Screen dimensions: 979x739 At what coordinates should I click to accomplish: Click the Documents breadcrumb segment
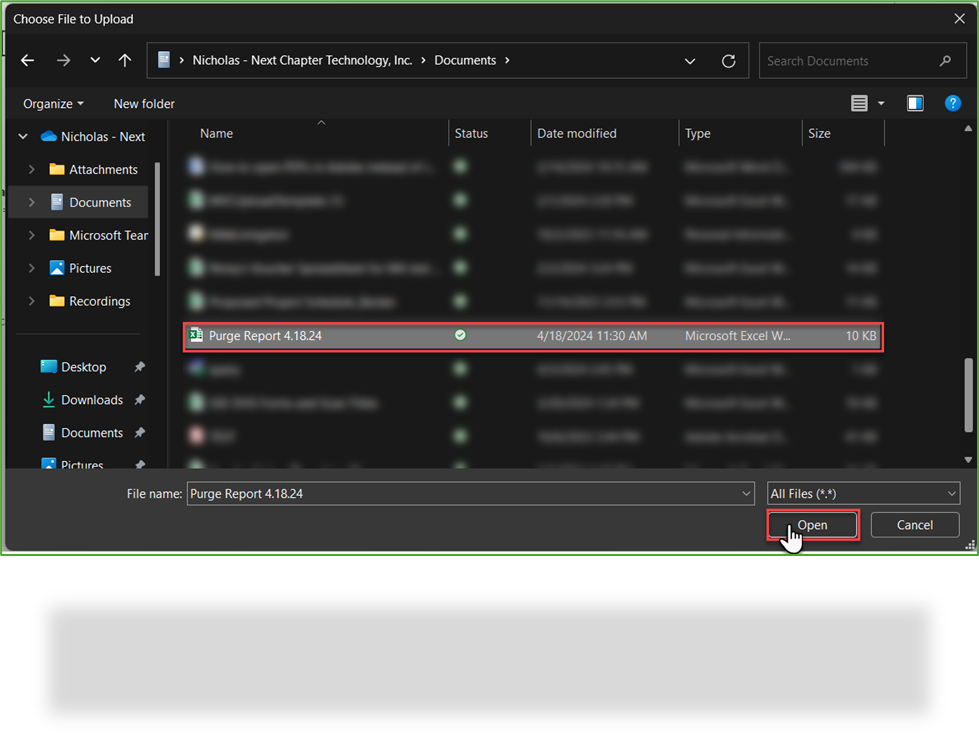coord(465,61)
